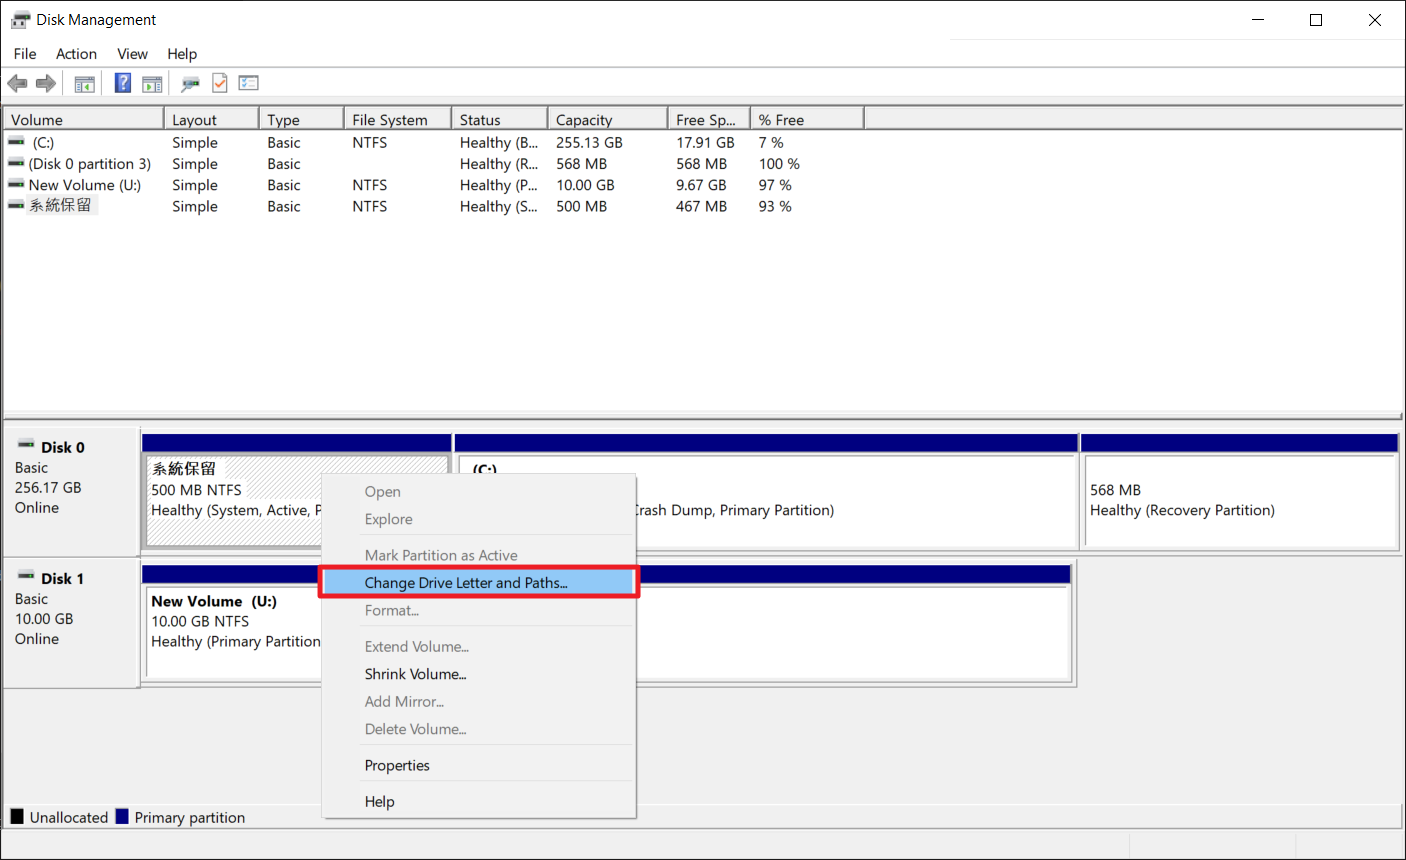Click the Open entry in the context menu
1406x860 pixels.
coord(479,492)
